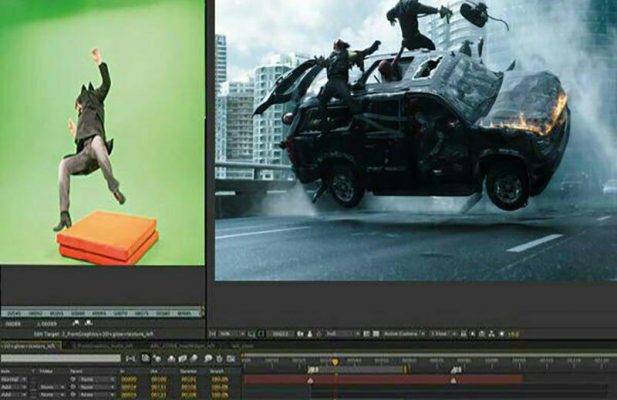This screenshot has width=617, height=400.
Task: Click the Parent column header in timeline
Action: (76, 371)
